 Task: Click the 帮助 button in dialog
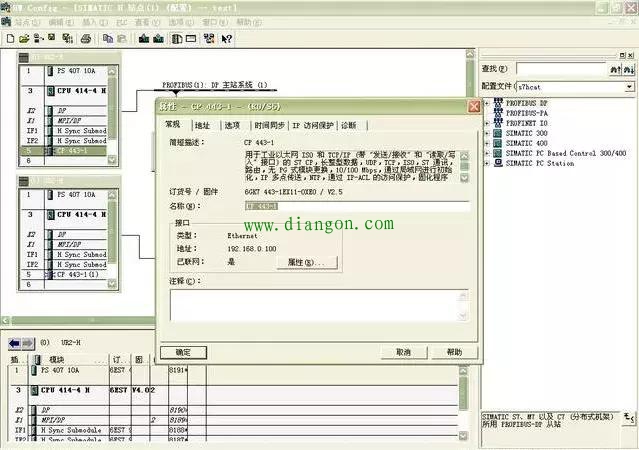point(454,352)
